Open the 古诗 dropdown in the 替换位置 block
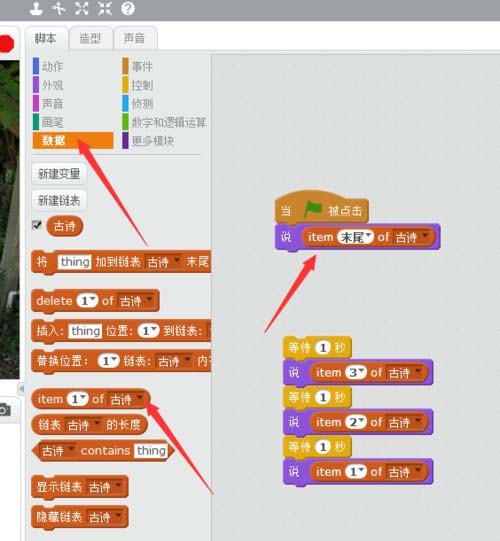Viewport: 500px width, 541px height. pos(174,361)
